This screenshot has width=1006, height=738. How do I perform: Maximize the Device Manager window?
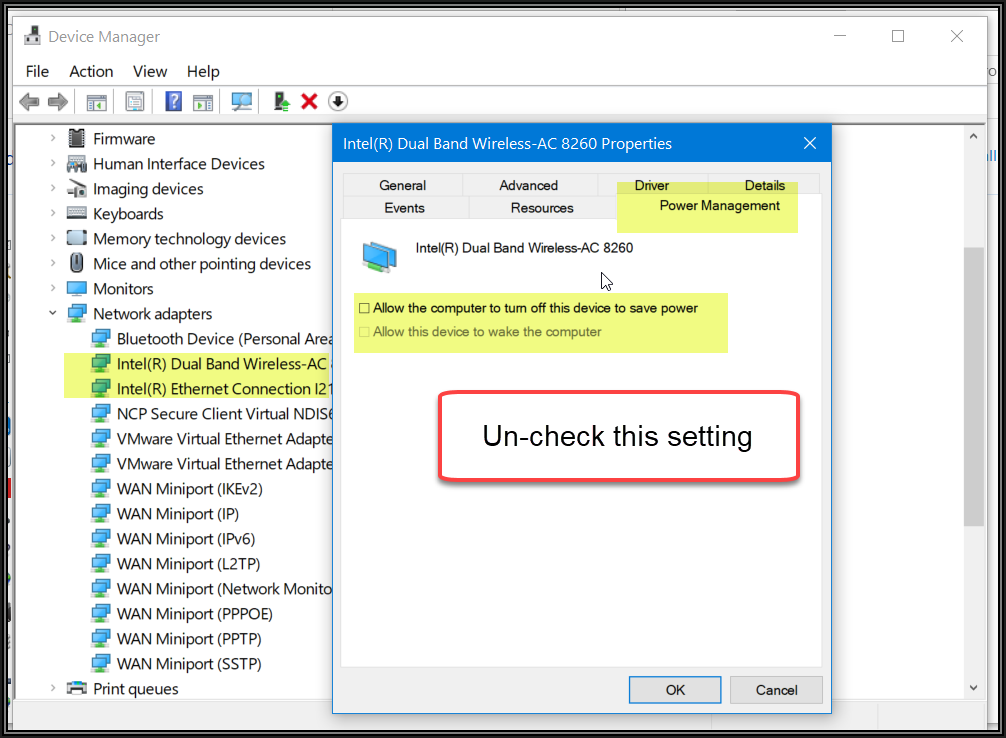(x=898, y=36)
